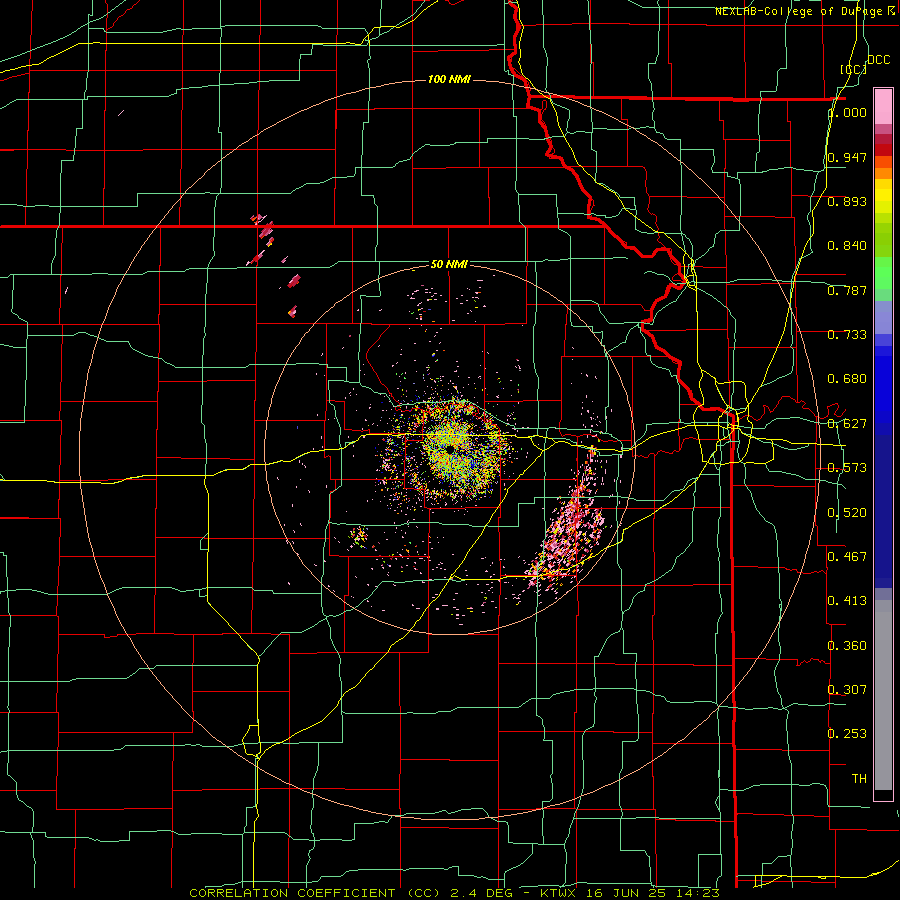Click the 0.947 color scale value
Screen dimensions: 900x900
(847, 157)
